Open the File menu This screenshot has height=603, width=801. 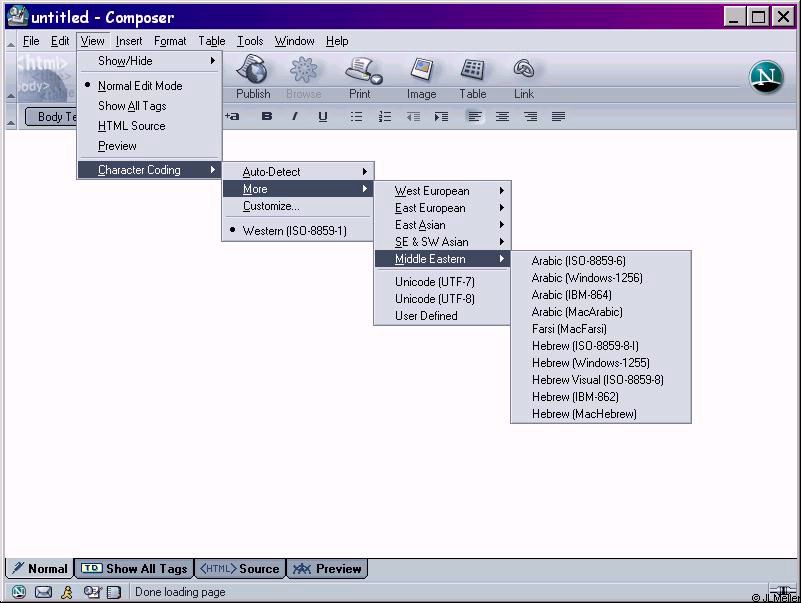tap(31, 41)
